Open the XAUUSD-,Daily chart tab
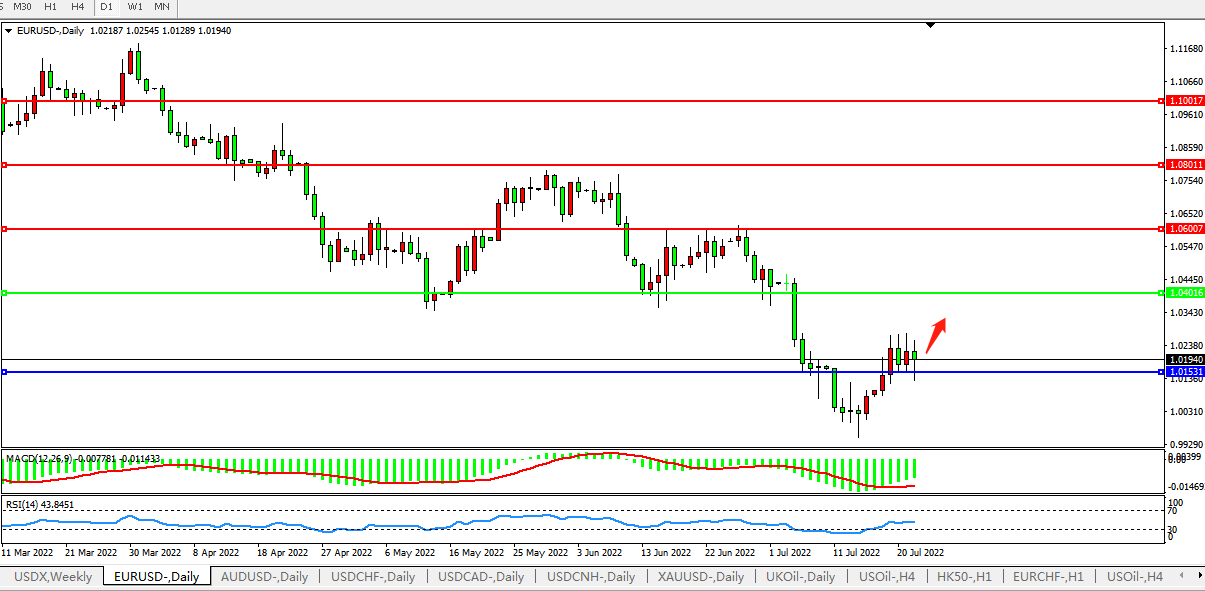This screenshot has width=1205, height=591. tap(700, 577)
